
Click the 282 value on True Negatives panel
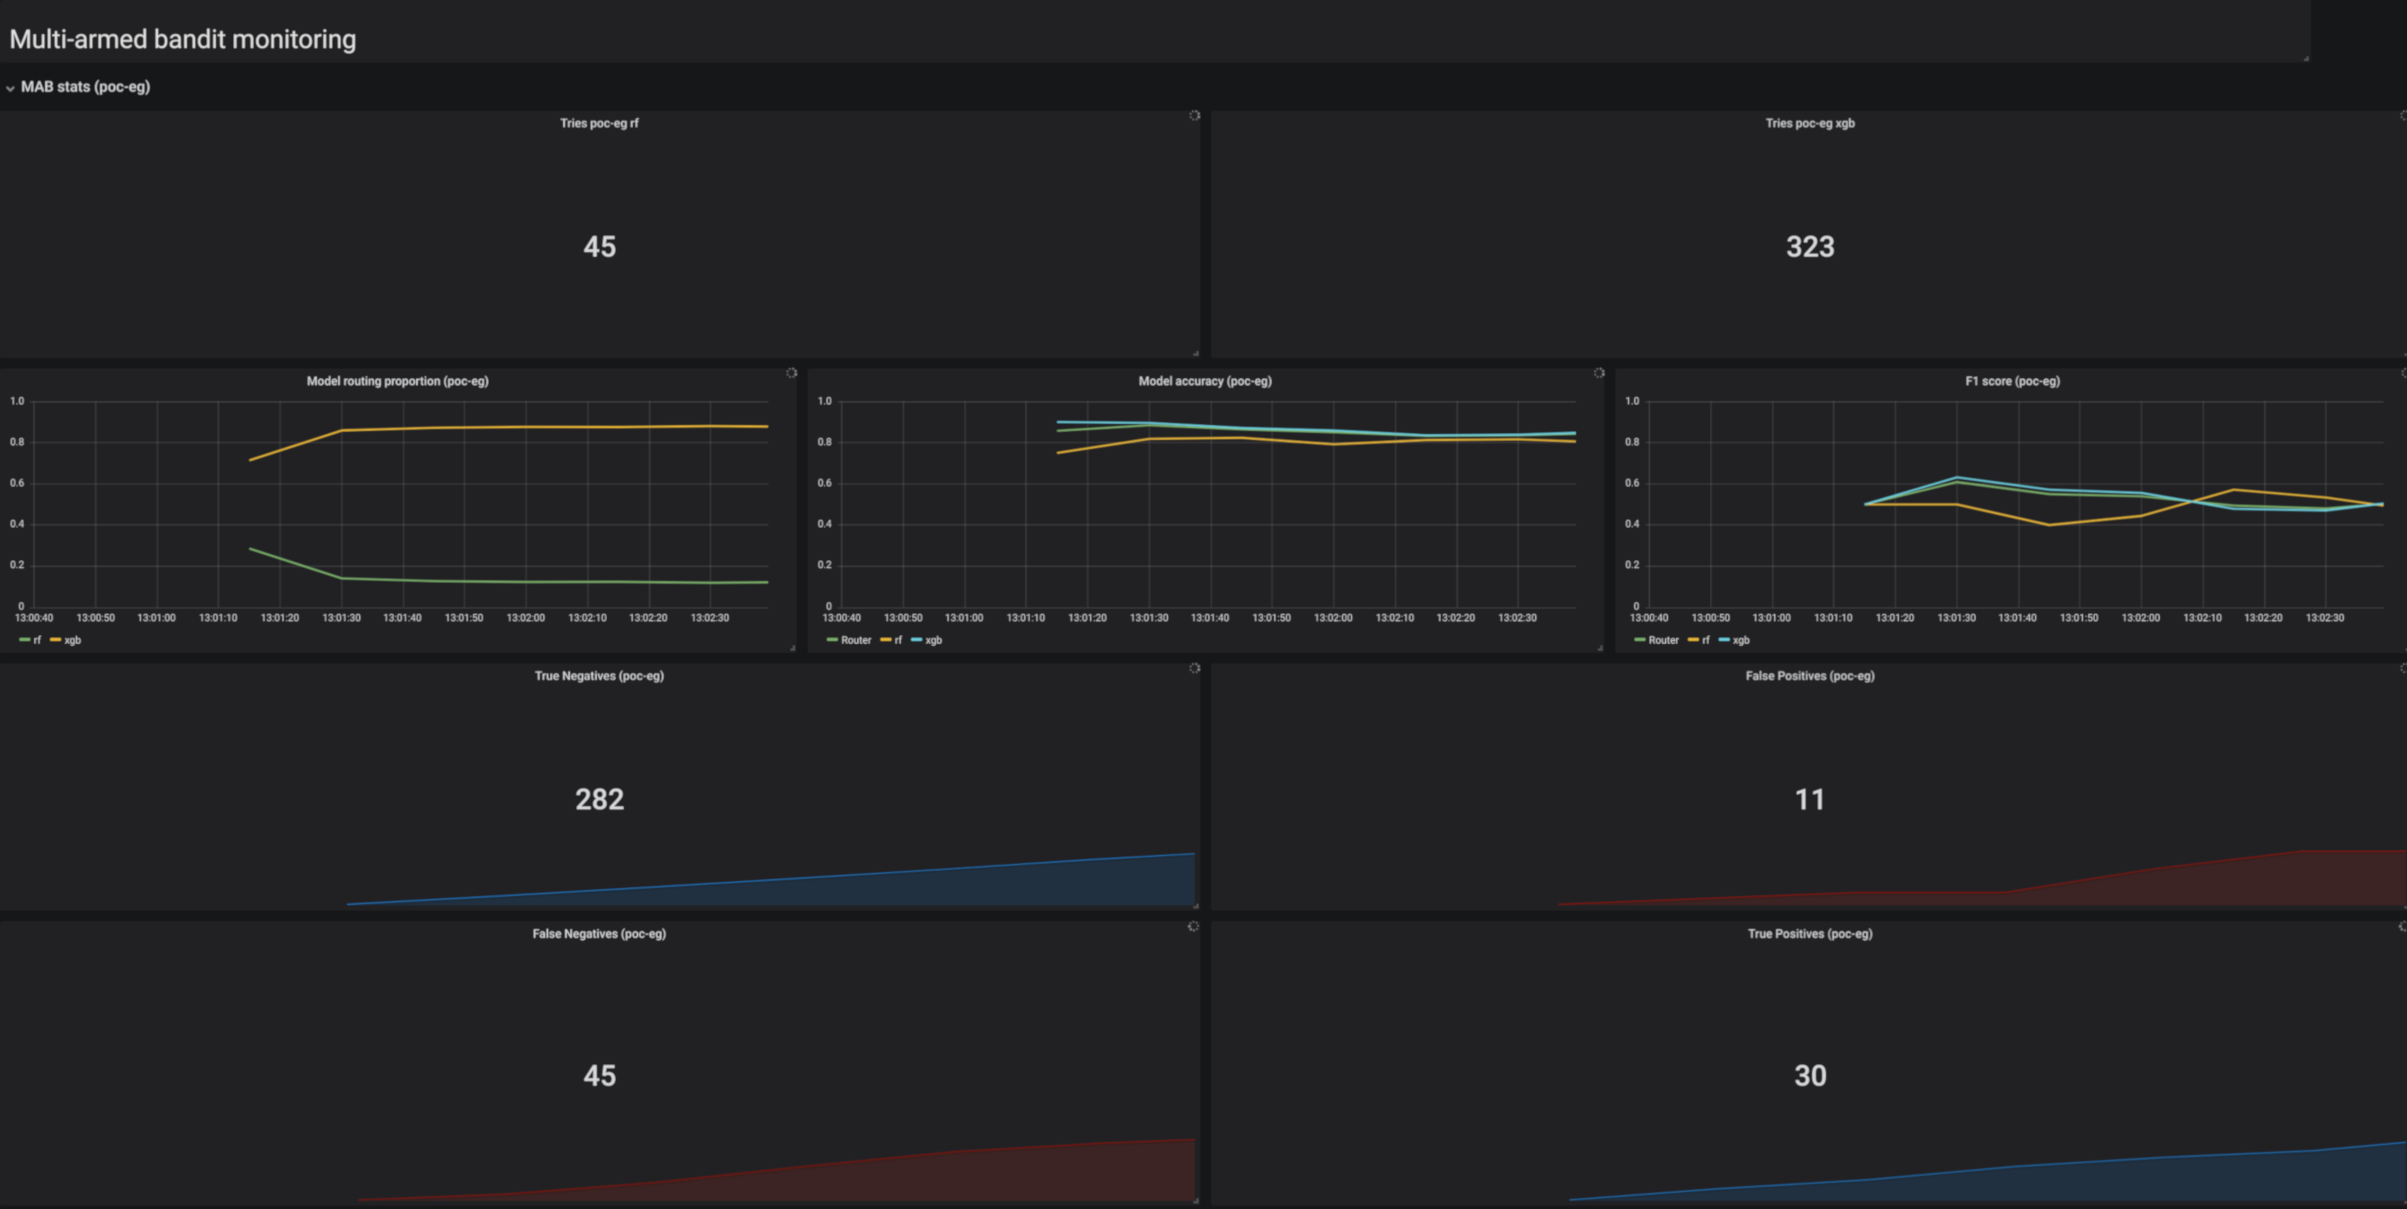point(600,798)
